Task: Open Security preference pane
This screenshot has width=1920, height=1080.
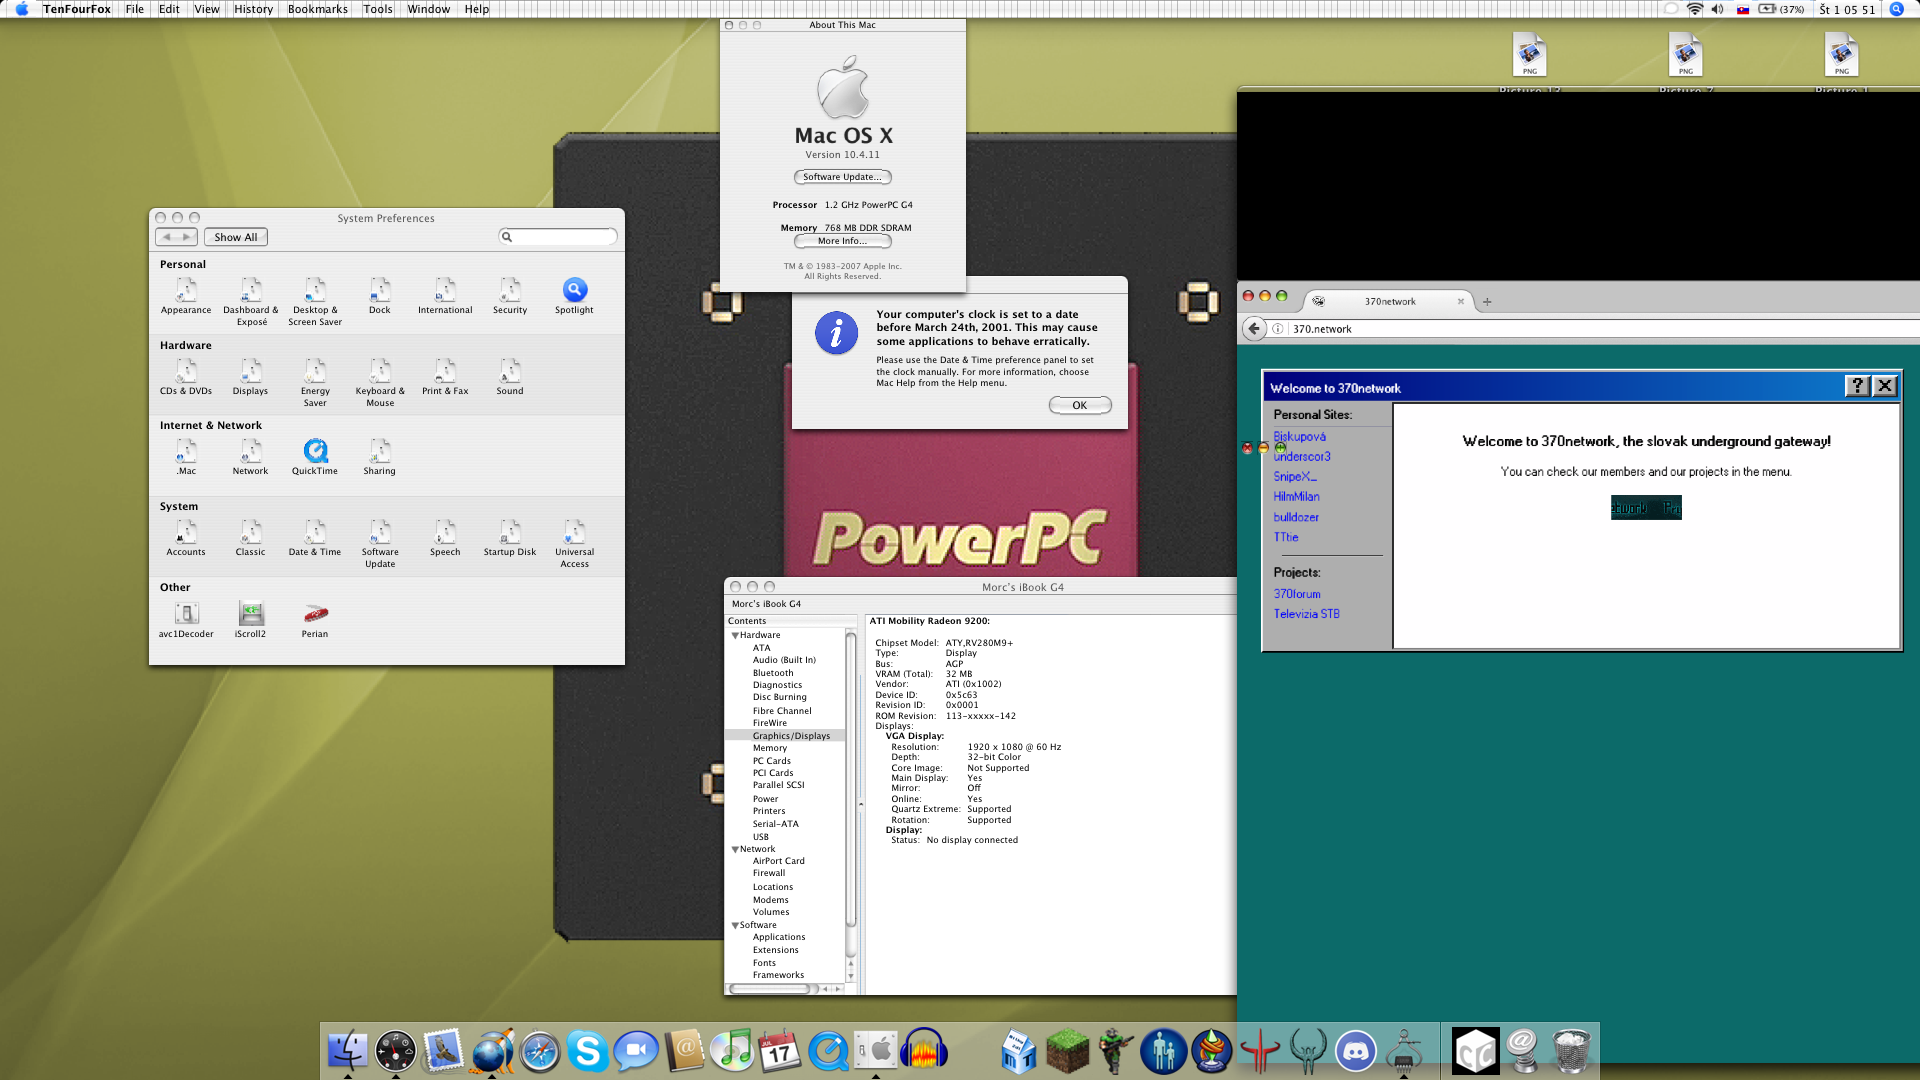Action: coord(510,296)
